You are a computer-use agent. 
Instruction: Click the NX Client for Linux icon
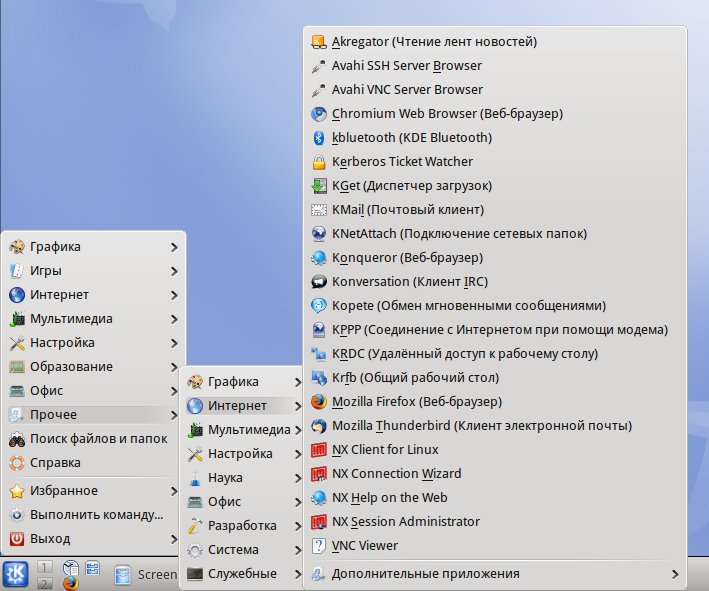[319, 449]
